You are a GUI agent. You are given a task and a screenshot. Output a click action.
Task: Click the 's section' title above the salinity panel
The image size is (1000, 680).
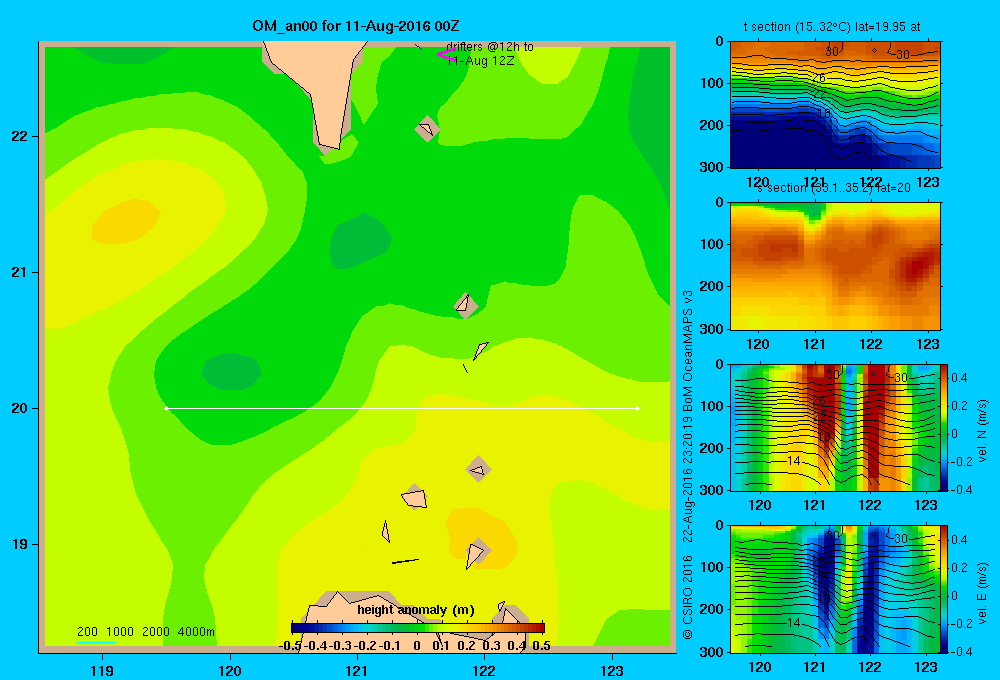[x=833, y=188]
